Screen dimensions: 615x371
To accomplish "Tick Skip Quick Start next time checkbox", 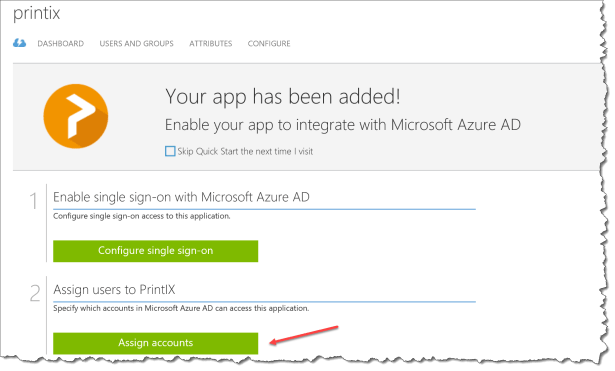I will (170, 151).
